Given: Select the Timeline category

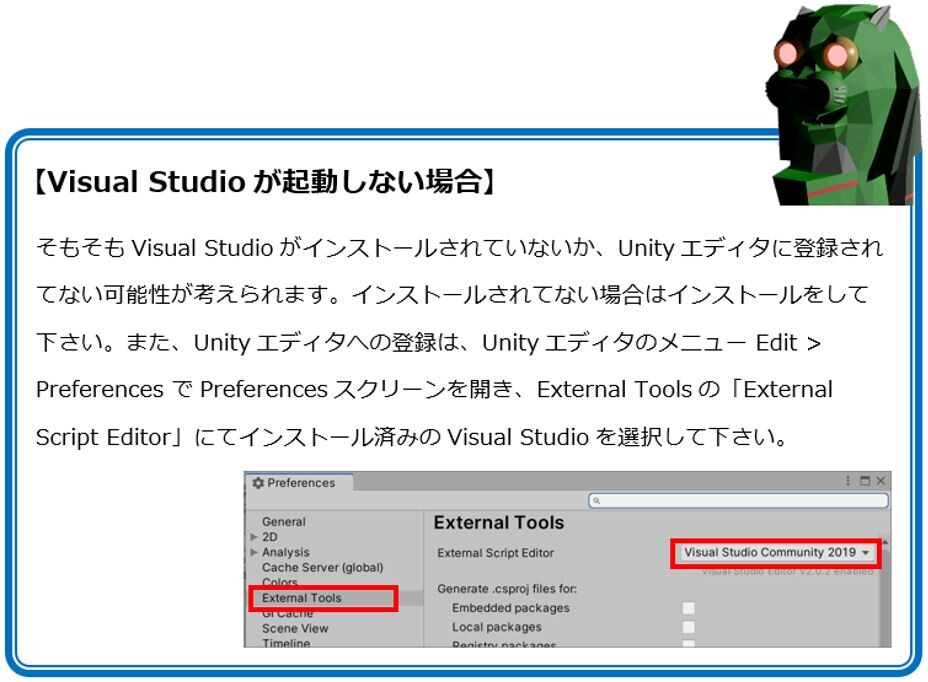Looking at the screenshot, I should 286,642.
